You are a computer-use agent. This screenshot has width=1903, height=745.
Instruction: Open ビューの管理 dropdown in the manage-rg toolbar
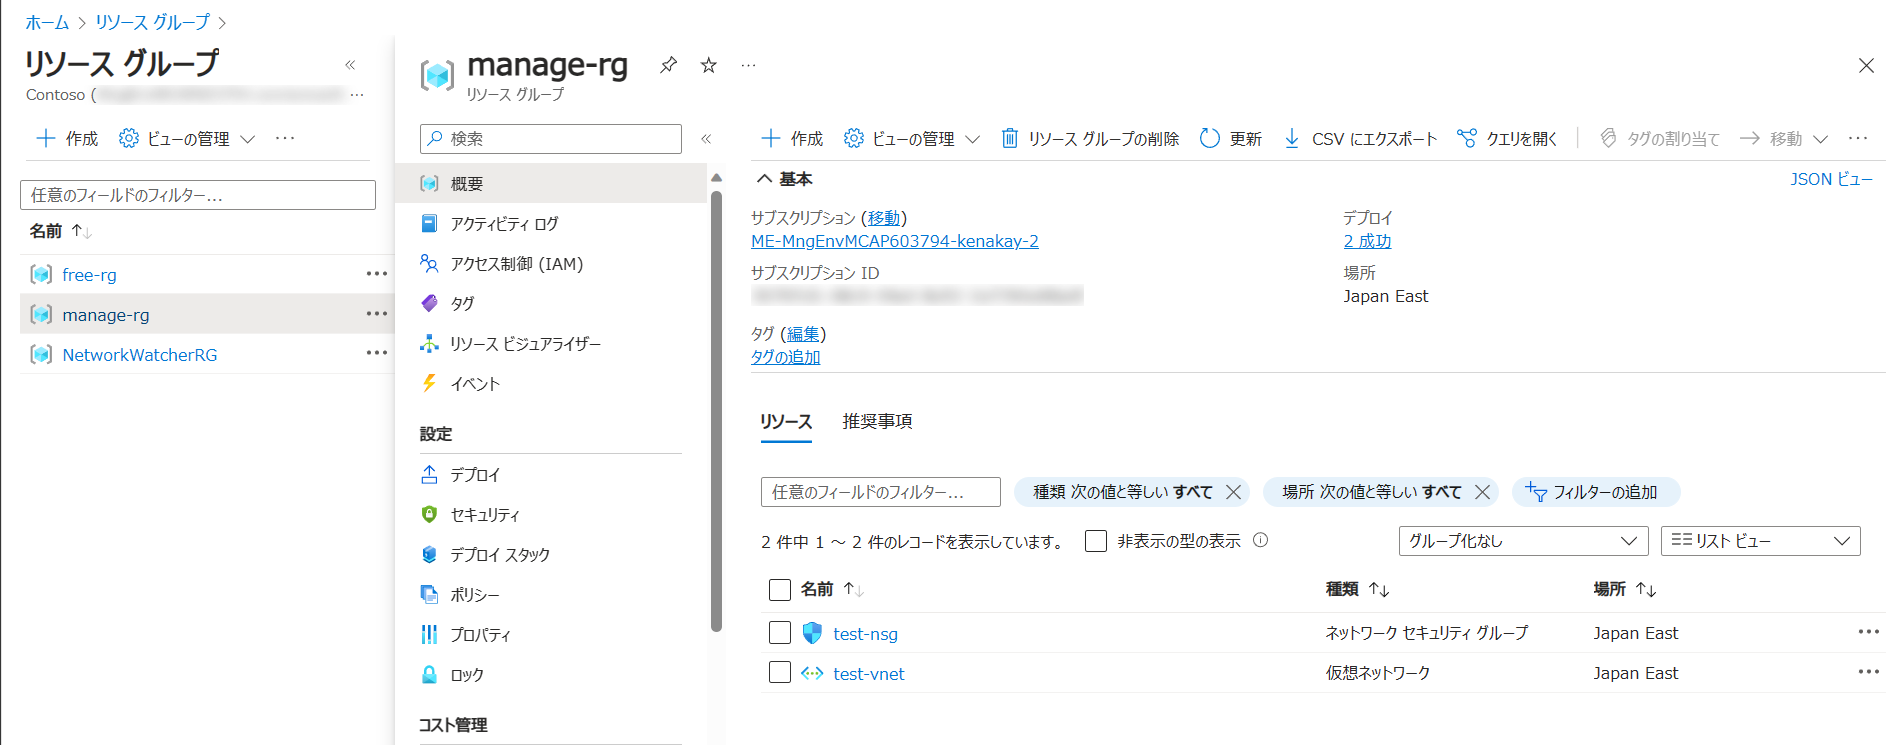click(912, 139)
